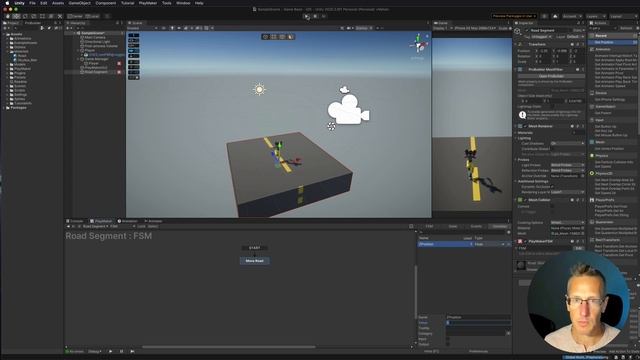Image resolution: width=640 pixels, height=360 pixels.
Task: Click the PlayMaker footer play button
Action: pyautogui.click(x=111, y=351)
